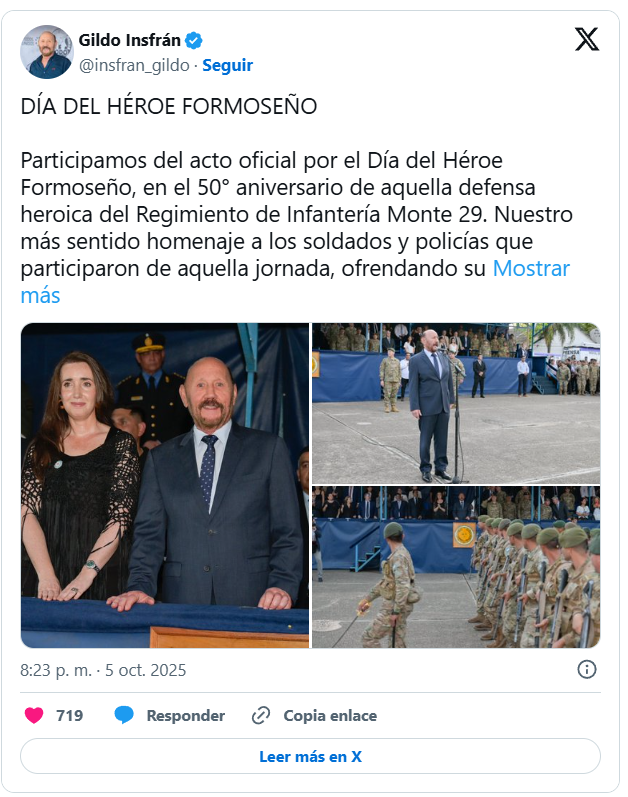Click the 719 likes count
The image size is (628, 797).
tap(70, 716)
